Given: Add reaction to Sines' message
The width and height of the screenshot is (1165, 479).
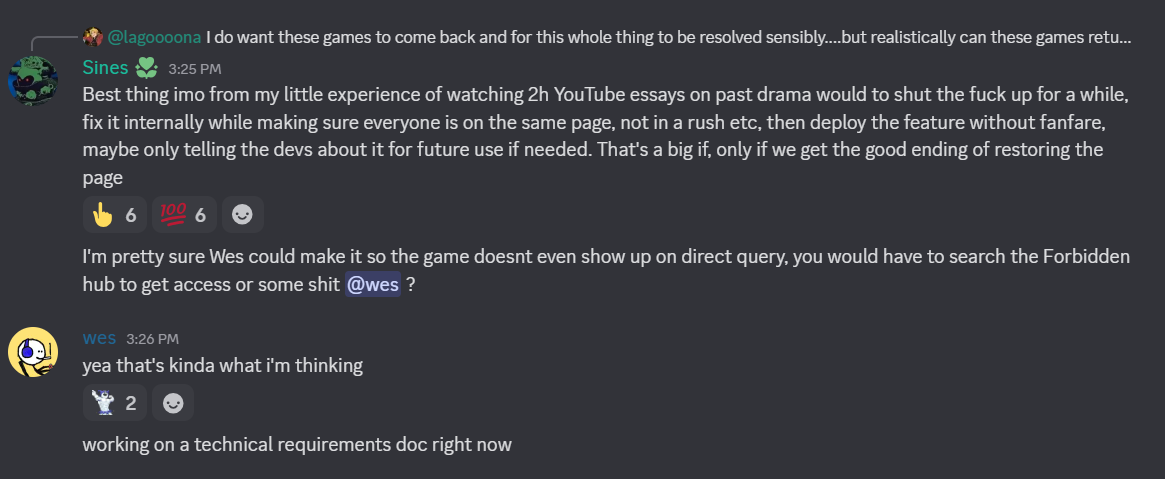Looking at the screenshot, I should (242, 215).
